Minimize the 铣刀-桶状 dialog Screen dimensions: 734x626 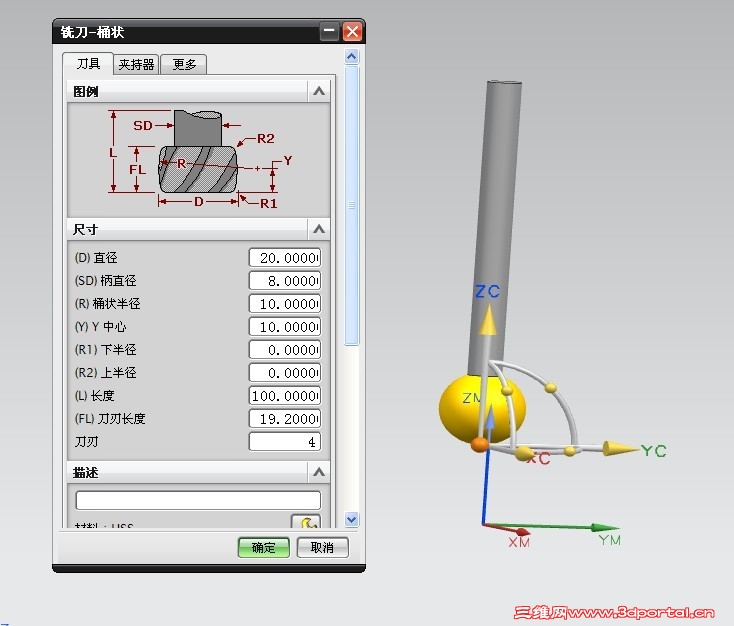click(329, 32)
